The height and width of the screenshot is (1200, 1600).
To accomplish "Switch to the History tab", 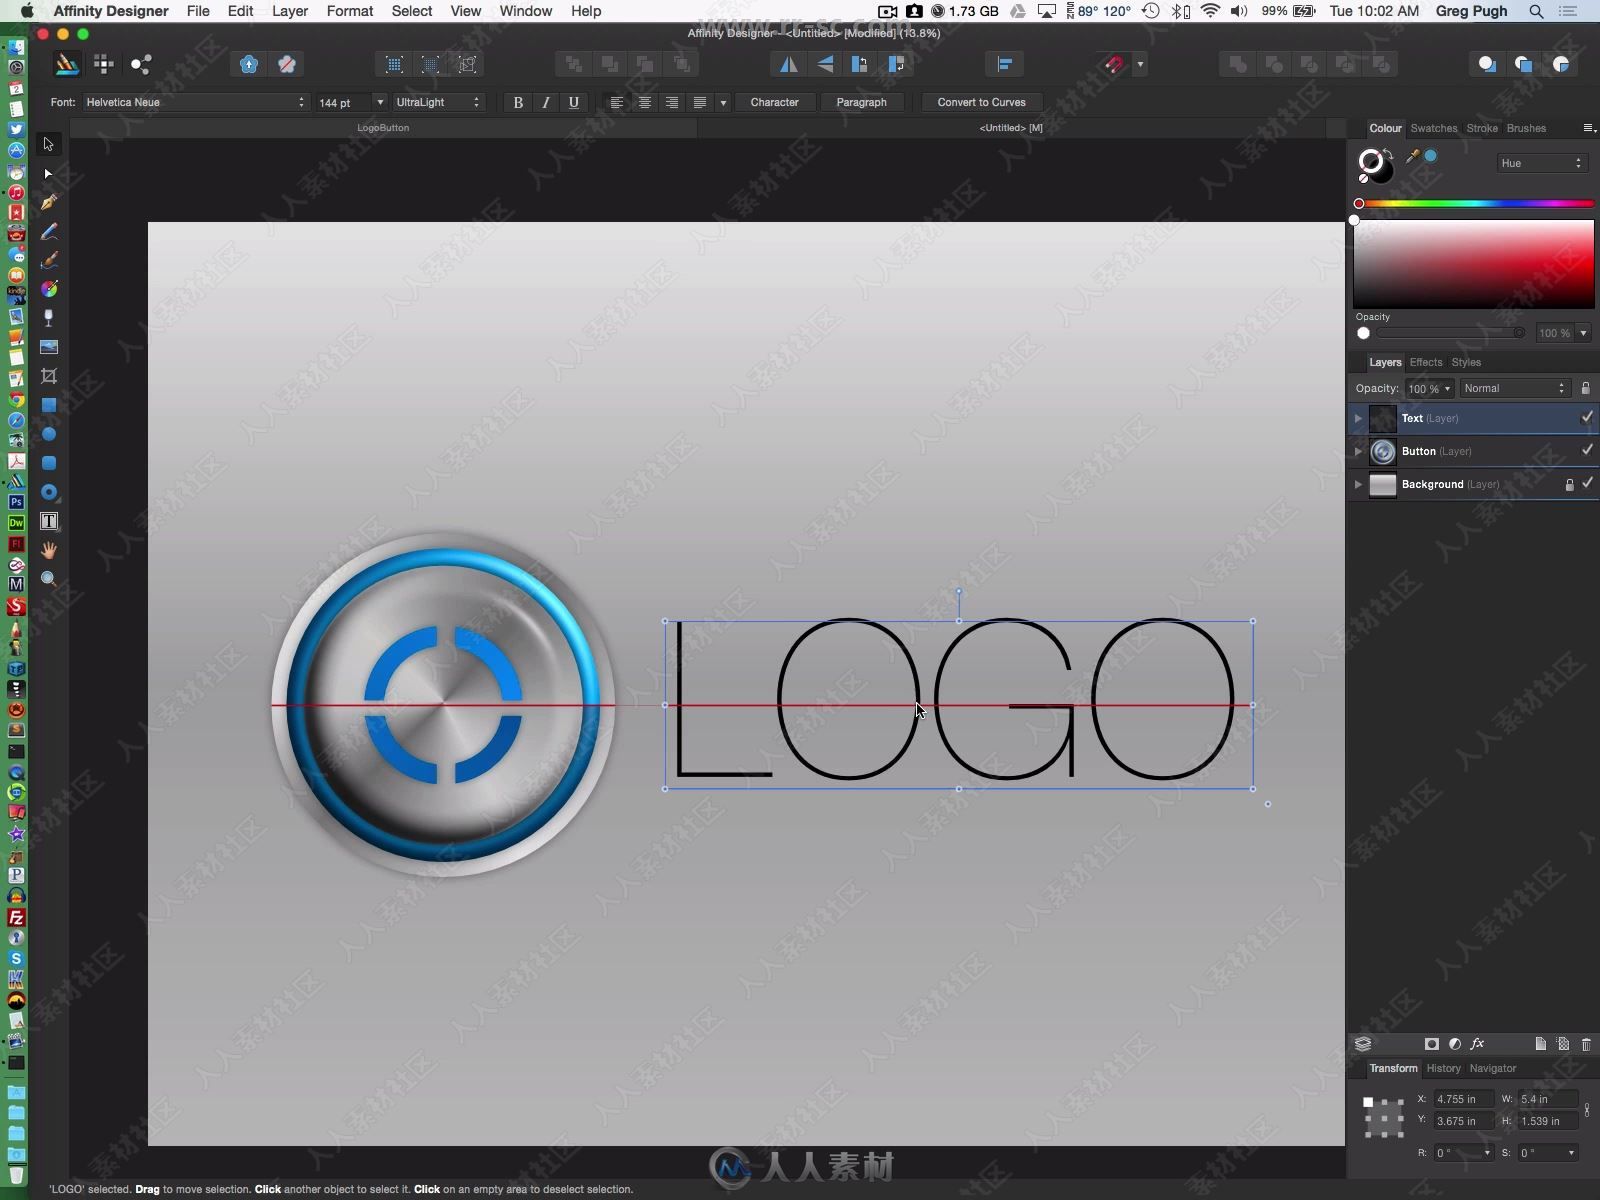I will (x=1443, y=1068).
